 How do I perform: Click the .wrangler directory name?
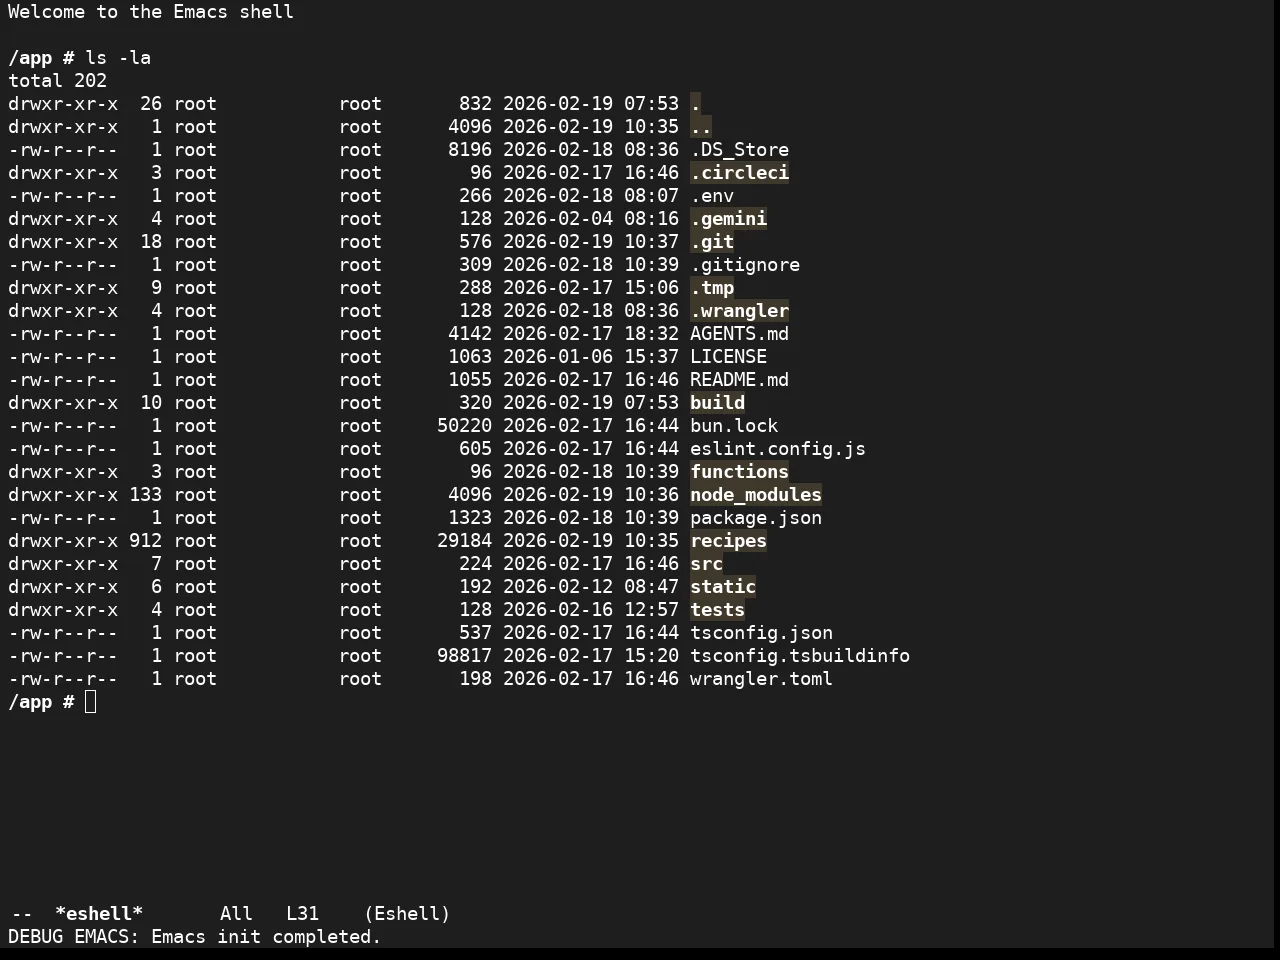click(739, 311)
